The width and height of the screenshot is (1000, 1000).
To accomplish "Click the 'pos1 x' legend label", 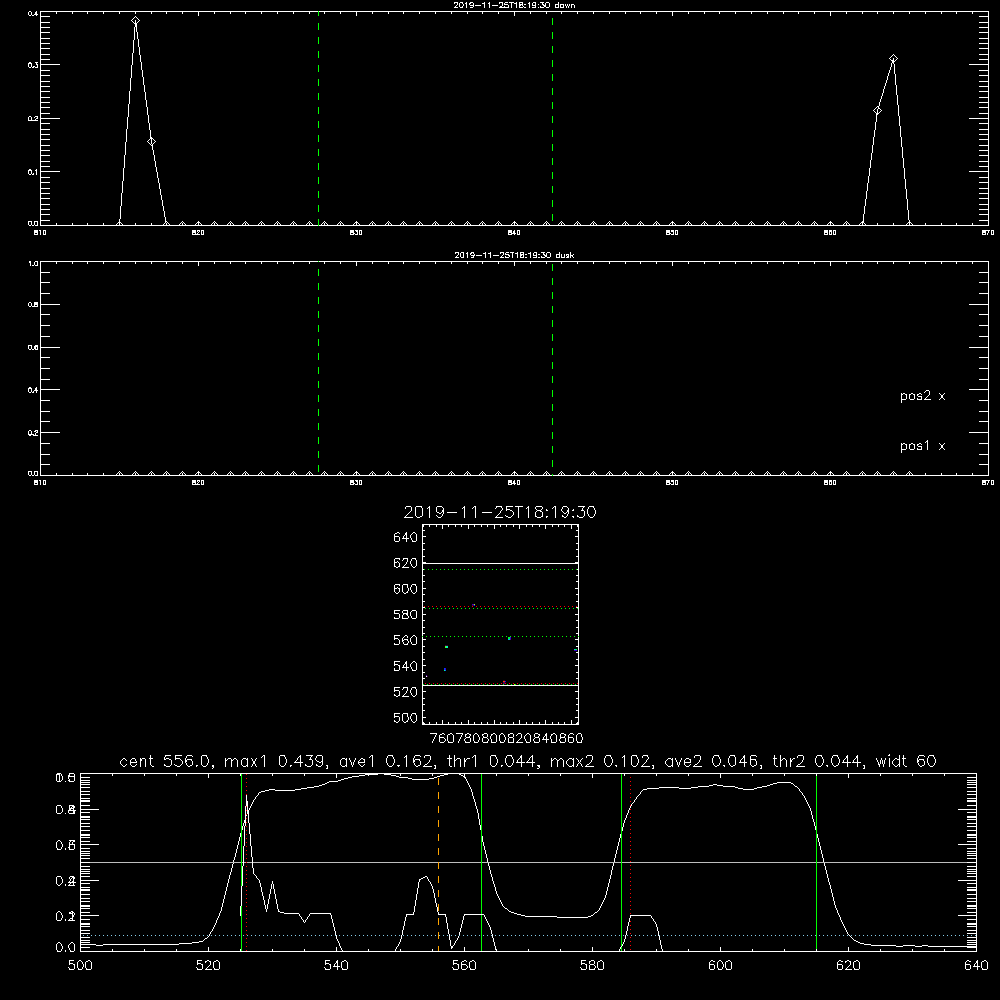I will [922, 446].
